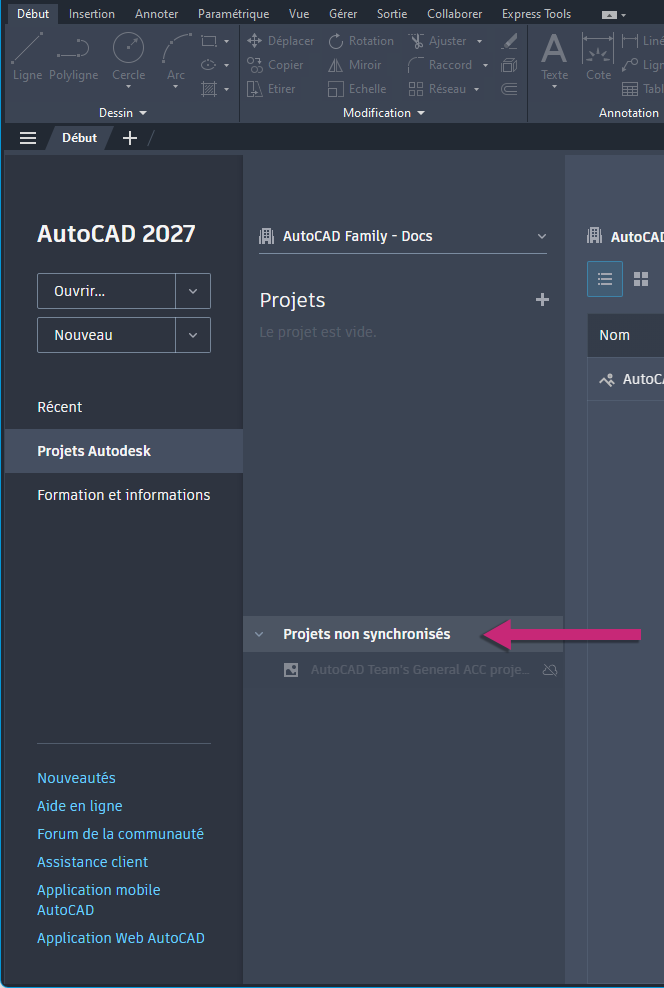Collapse Projets non synchronisés section
The height and width of the screenshot is (988, 664).
point(259,634)
